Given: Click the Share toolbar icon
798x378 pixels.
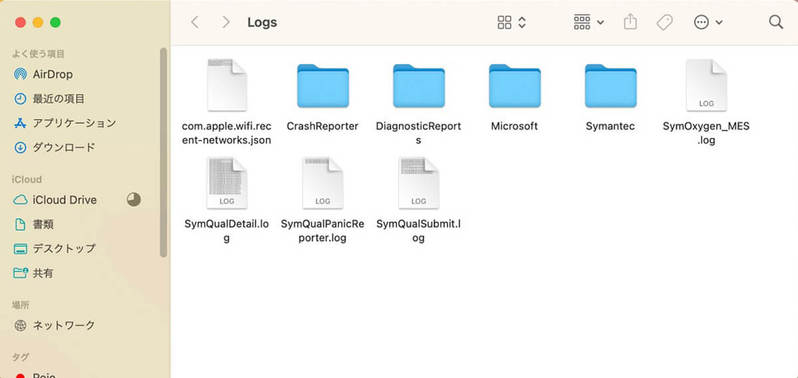Looking at the screenshot, I should tap(630, 22).
